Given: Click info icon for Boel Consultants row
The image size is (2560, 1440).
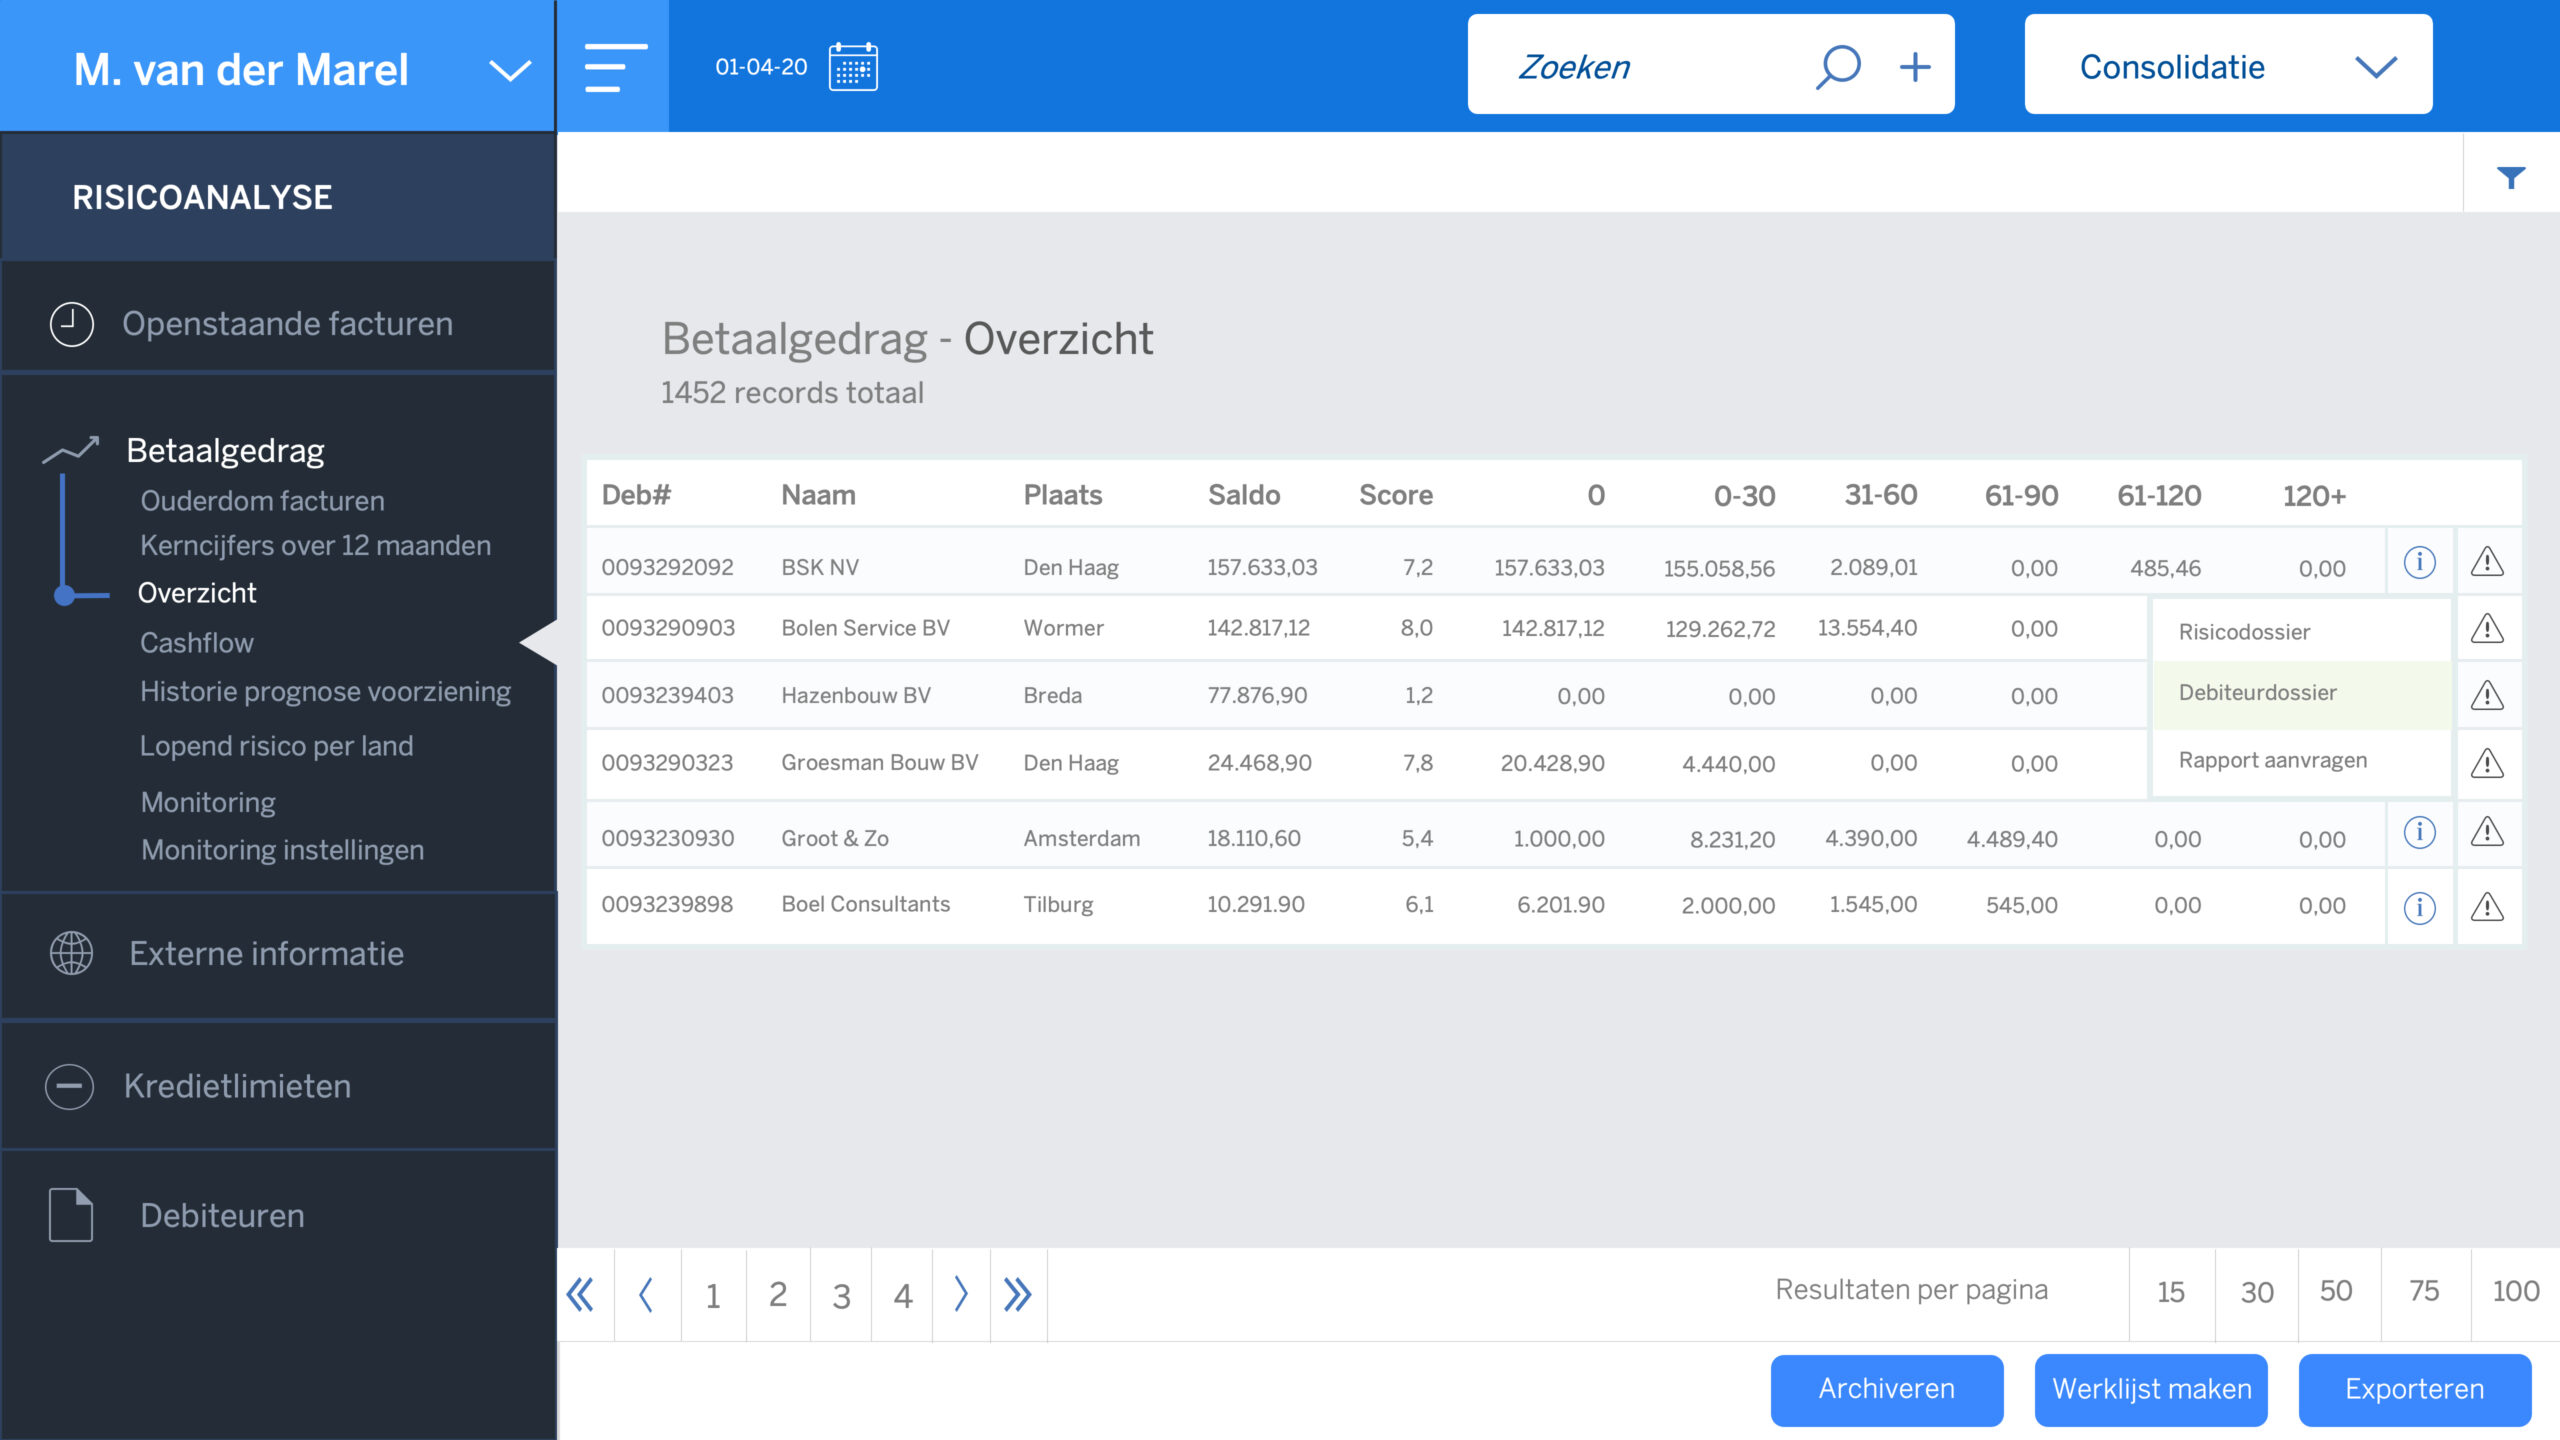Looking at the screenshot, I should (x=2419, y=907).
